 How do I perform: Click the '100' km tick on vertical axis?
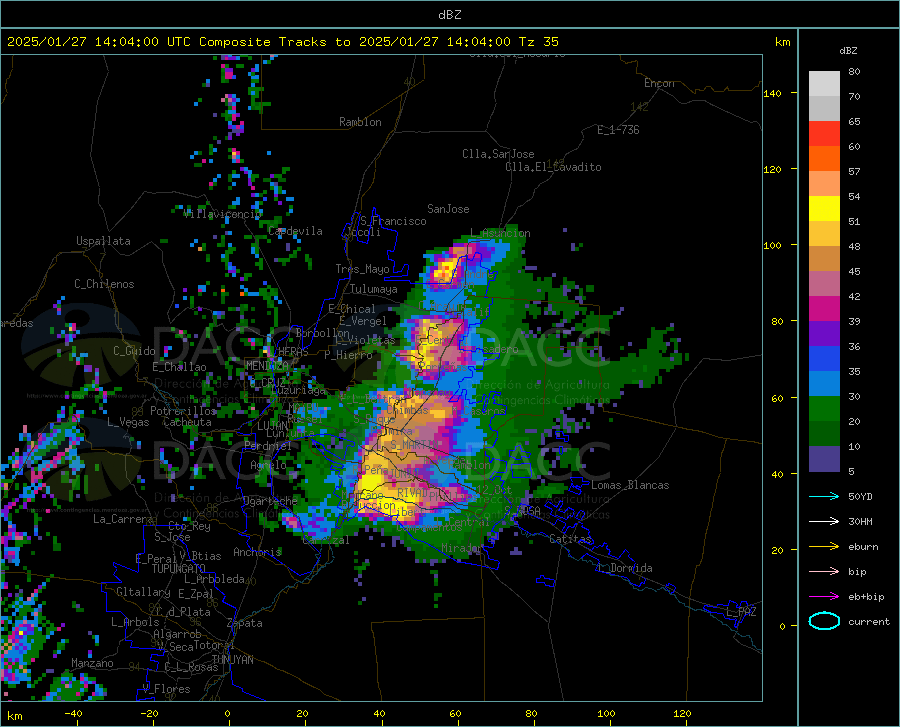click(x=772, y=246)
